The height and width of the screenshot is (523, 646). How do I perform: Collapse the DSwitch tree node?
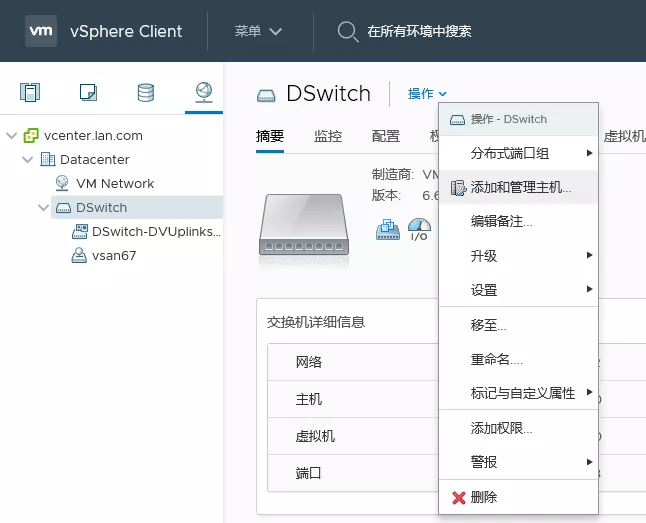pyautogui.click(x=43, y=208)
